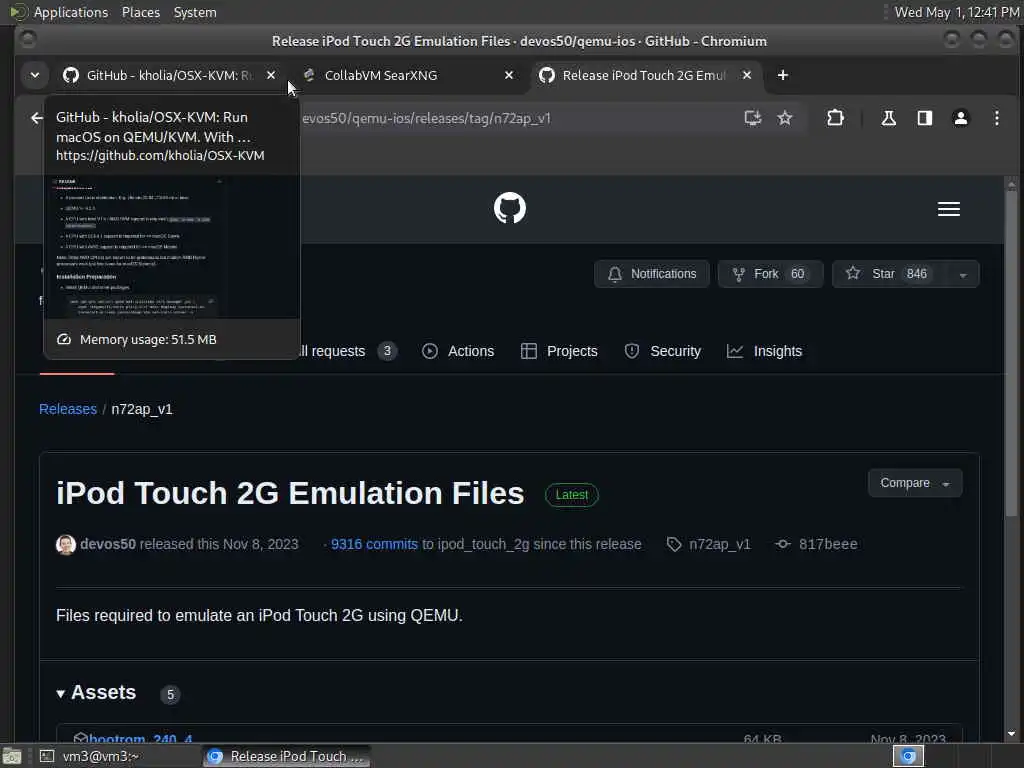
Task: Open the Compare dropdown
Action: pos(914,483)
